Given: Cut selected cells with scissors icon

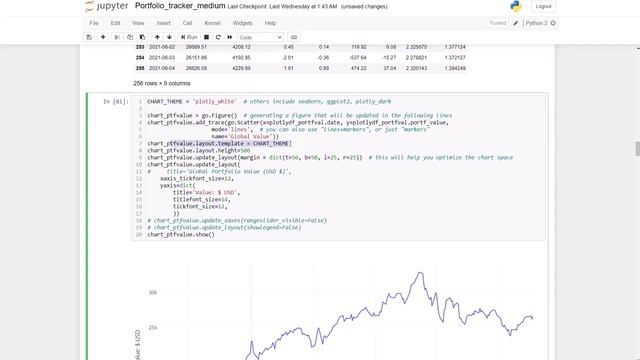Looking at the screenshot, I should coord(117,37).
